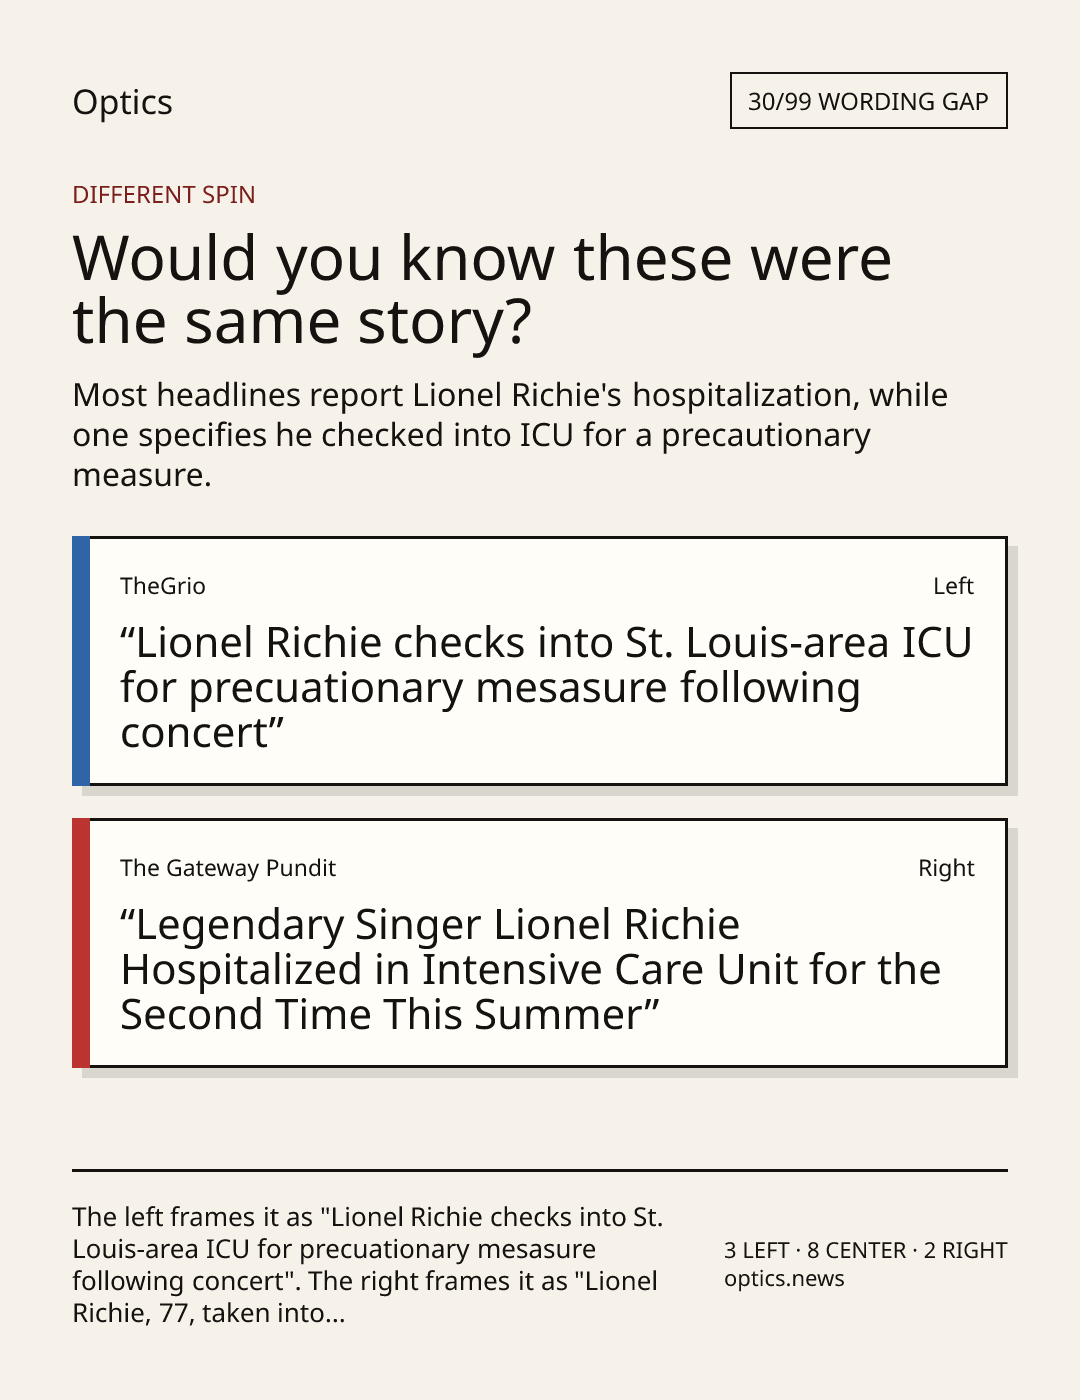1080x1400 pixels.
Task: Open the optics.news link
Action: pos(784,1278)
